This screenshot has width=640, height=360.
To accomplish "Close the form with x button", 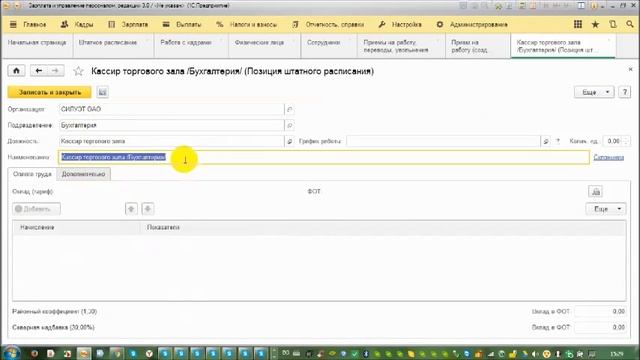I will (630, 70).
